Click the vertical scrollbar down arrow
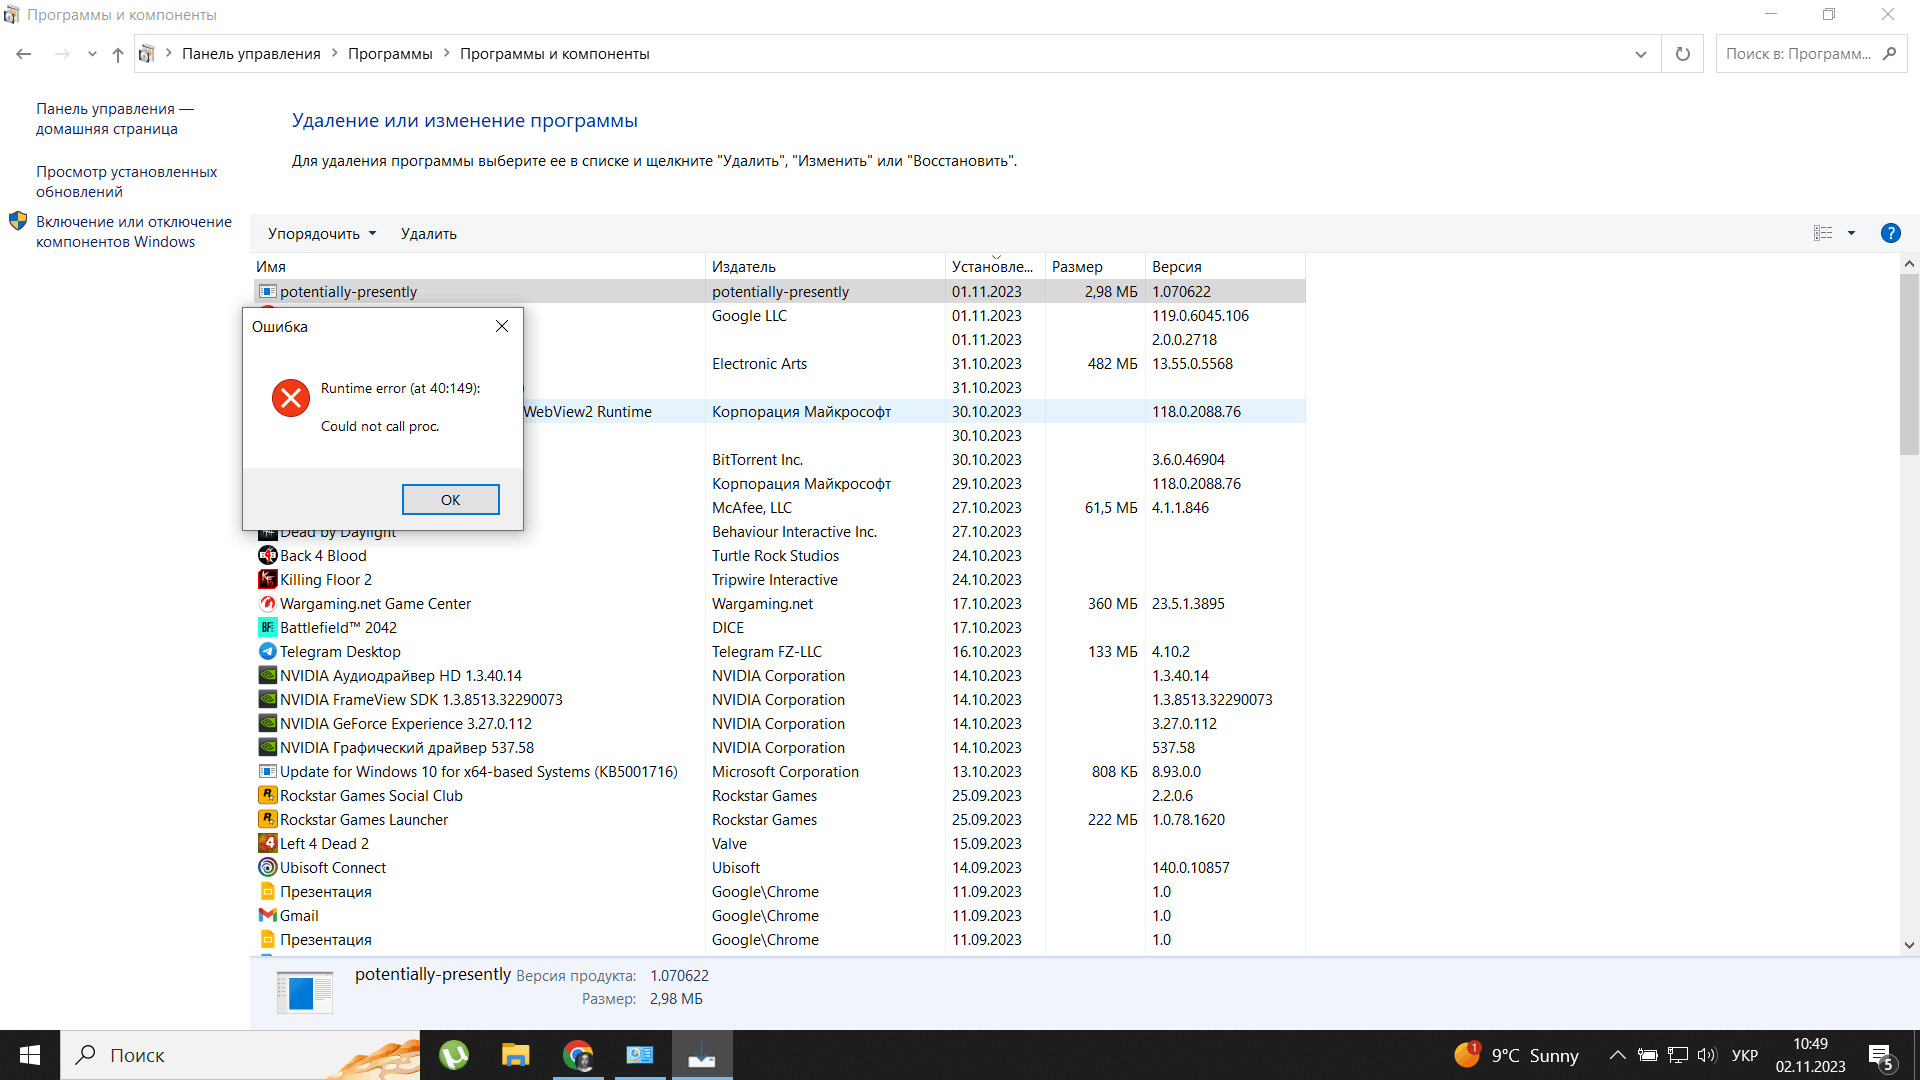 click(x=1909, y=944)
